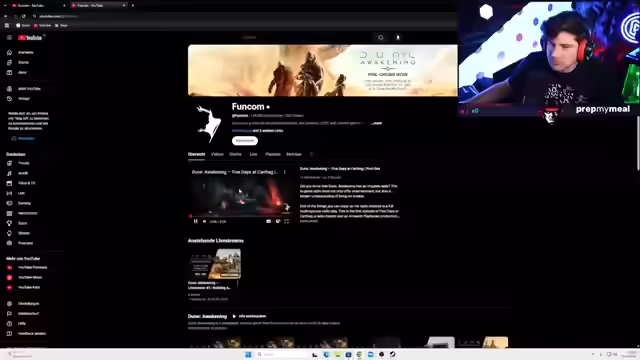Click the featured video's red progress bar
The image size is (640, 360).
click(240, 216)
